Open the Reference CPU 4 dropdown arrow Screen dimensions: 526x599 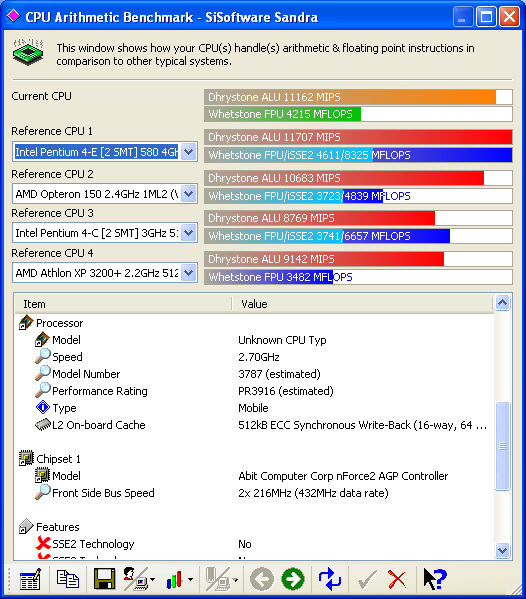point(189,273)
